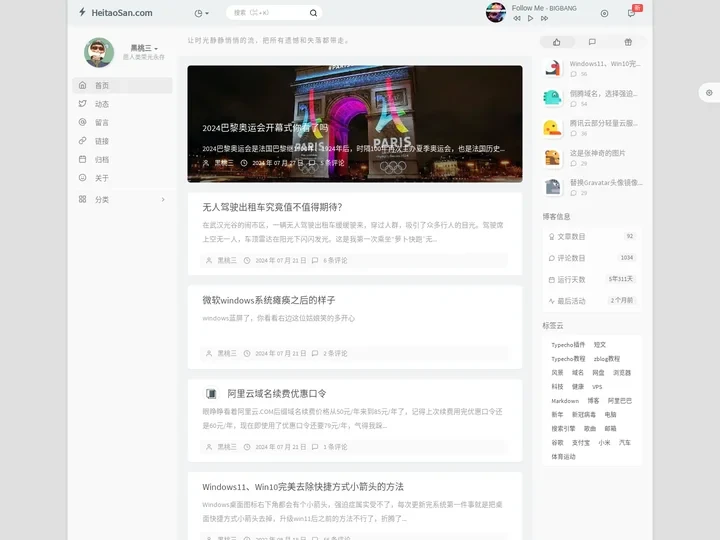
Task: Open 2条评论 on the Windows crash post
Action: (x=335, y=354)
